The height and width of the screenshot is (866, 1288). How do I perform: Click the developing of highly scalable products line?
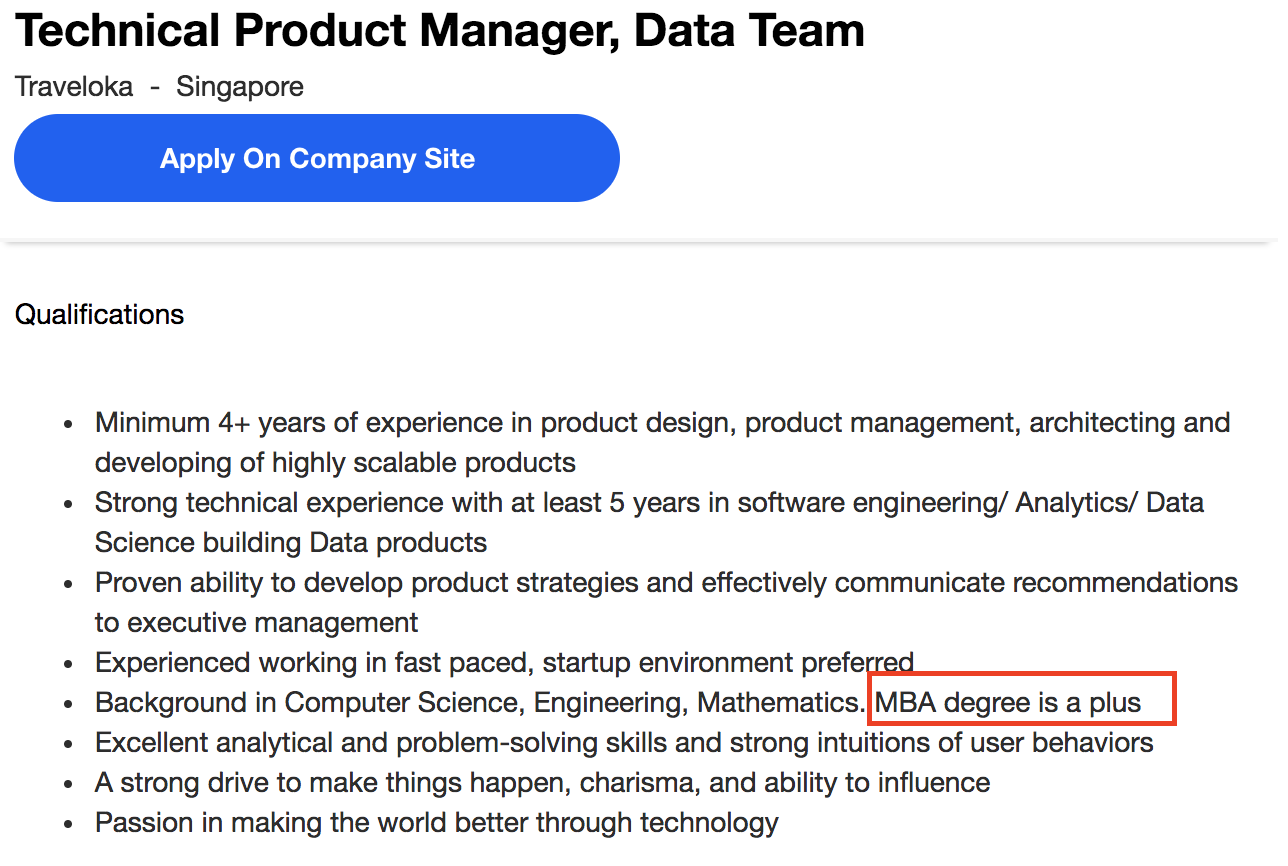coord(335,462)
